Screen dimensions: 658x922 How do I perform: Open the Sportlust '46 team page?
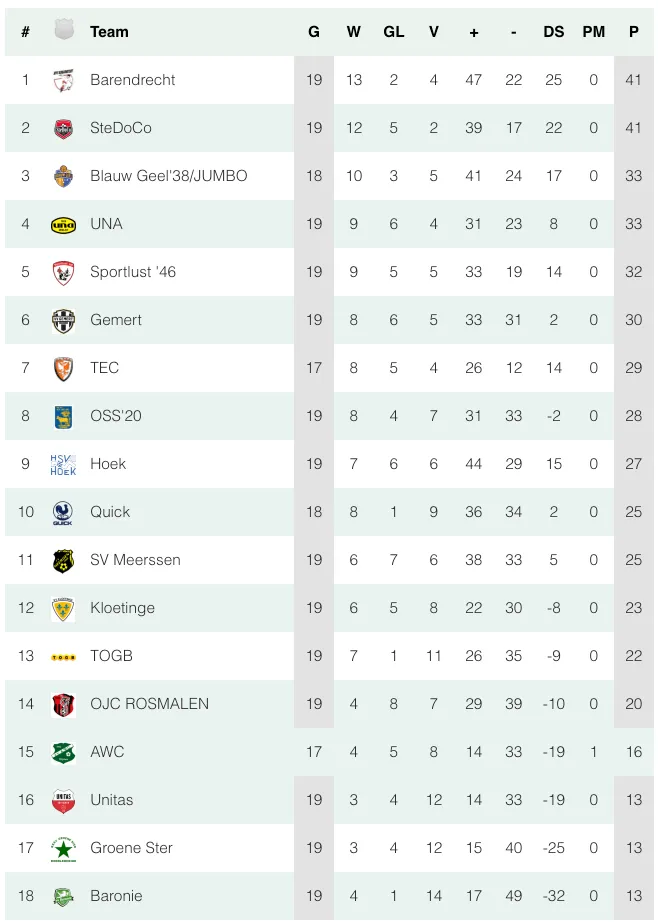(132, 272)
